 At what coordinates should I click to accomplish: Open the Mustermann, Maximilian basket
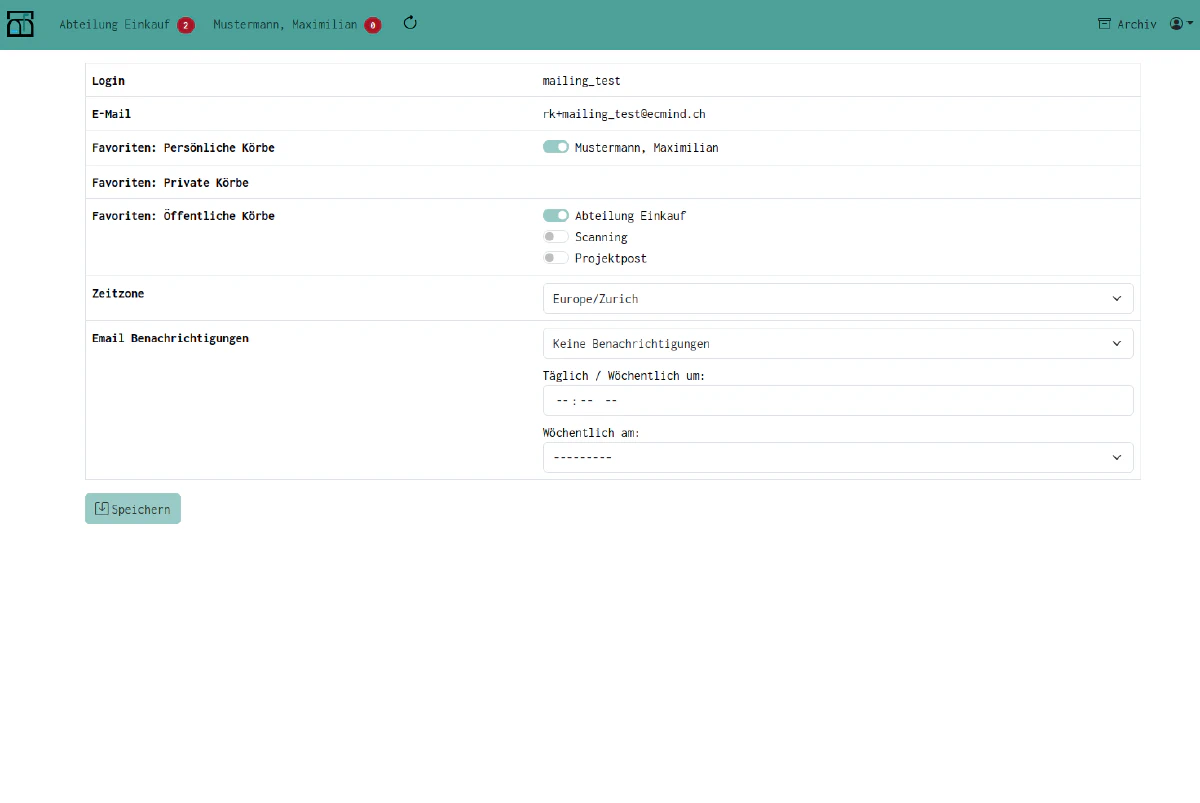[x=285, y=24]
